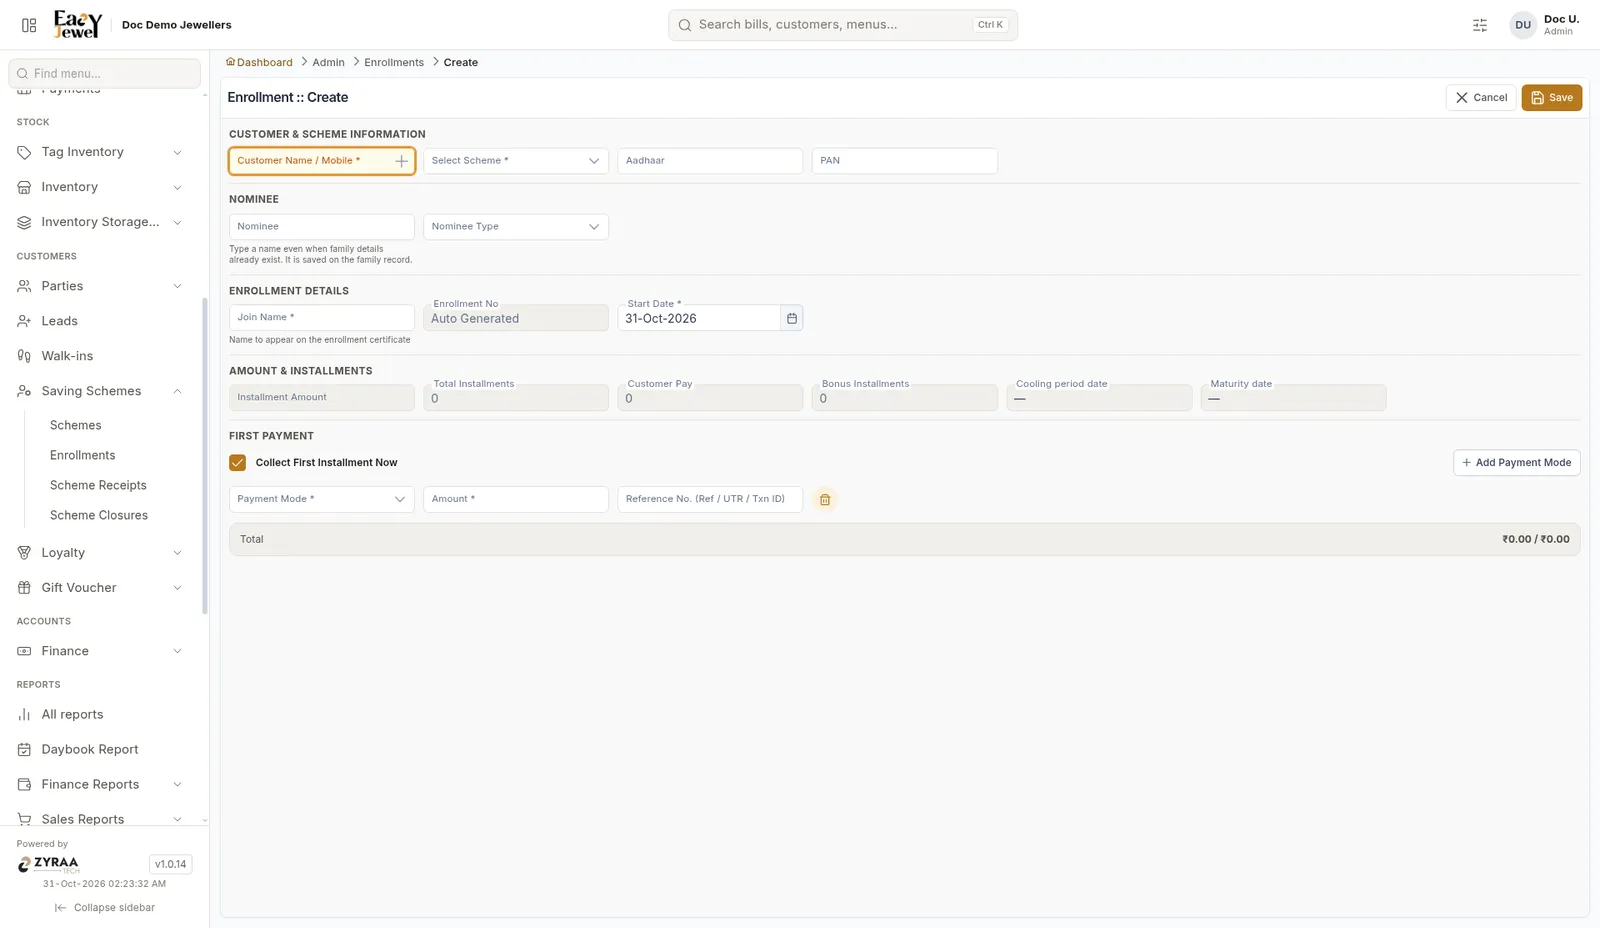Open Scheme Closures submenu item

pos(99,515)
